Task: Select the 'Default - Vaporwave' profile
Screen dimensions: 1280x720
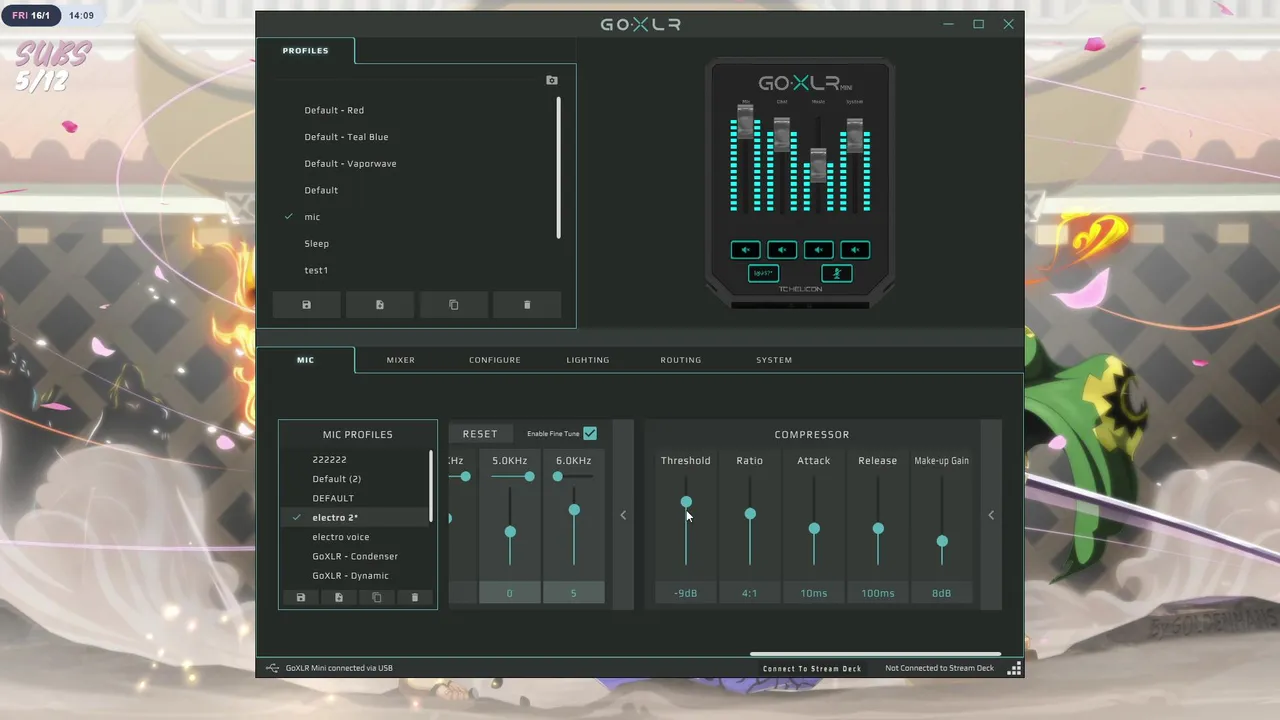Action: [350, 164]
